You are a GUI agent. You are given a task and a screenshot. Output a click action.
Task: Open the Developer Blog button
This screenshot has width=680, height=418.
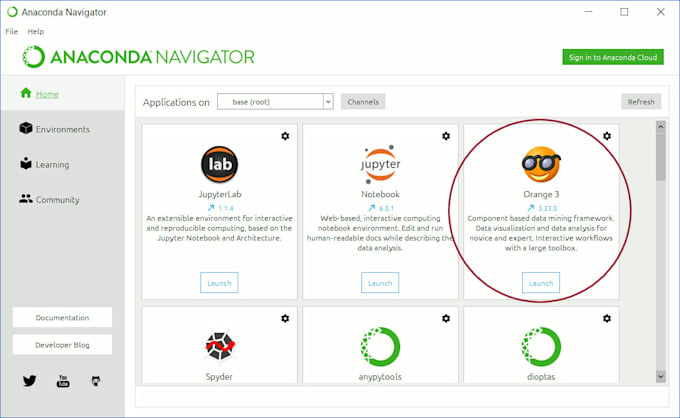(62, 345)
